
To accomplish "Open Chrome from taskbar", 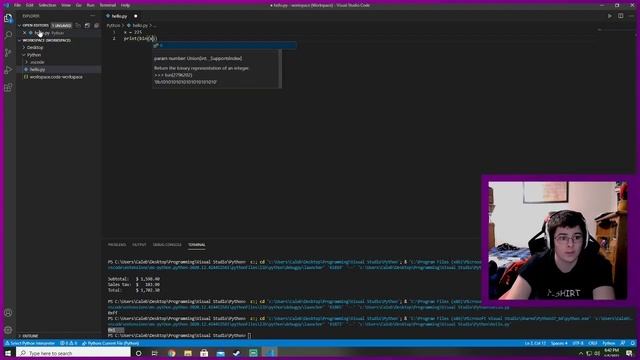I will click(x=171, y=353).
